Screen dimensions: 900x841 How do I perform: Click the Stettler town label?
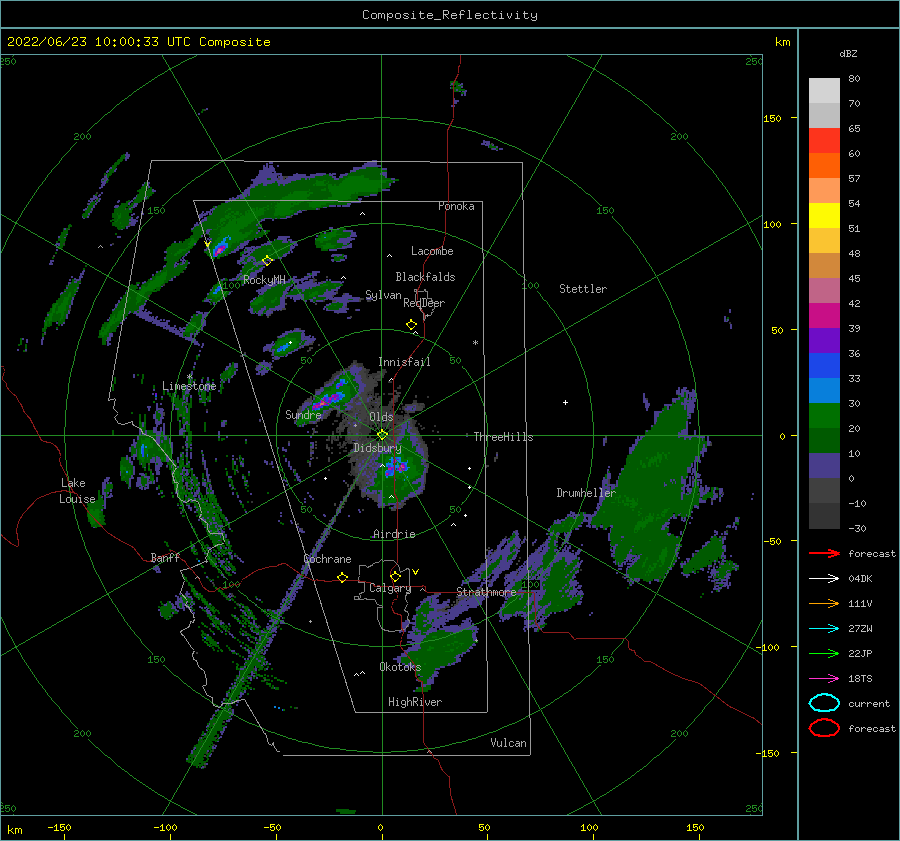[583, 289]
